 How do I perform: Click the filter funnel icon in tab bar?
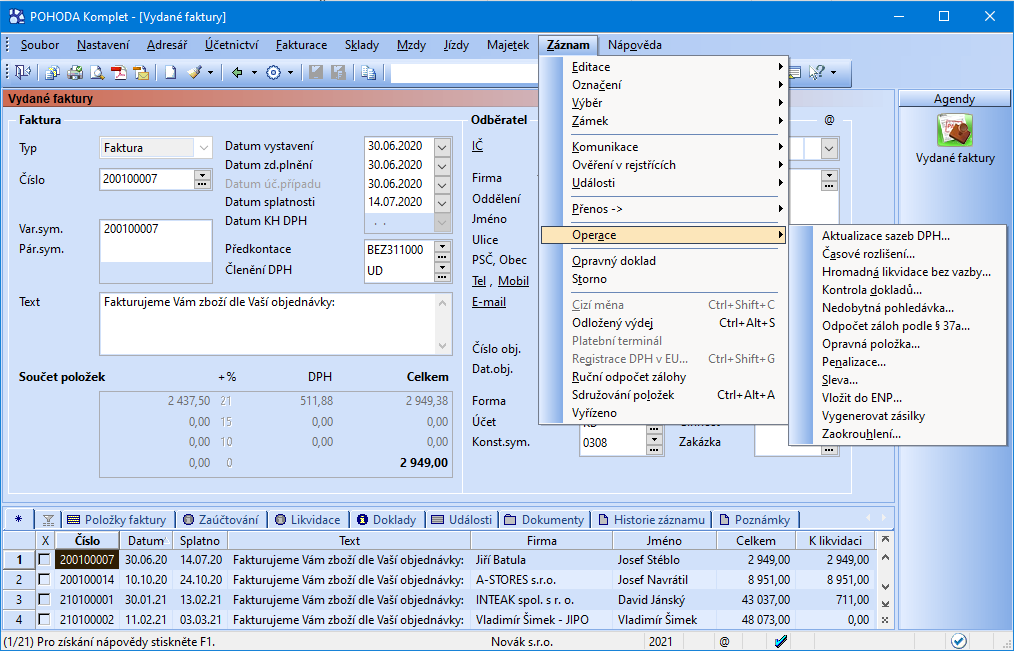pyautogui.click(x=48, y=520)
